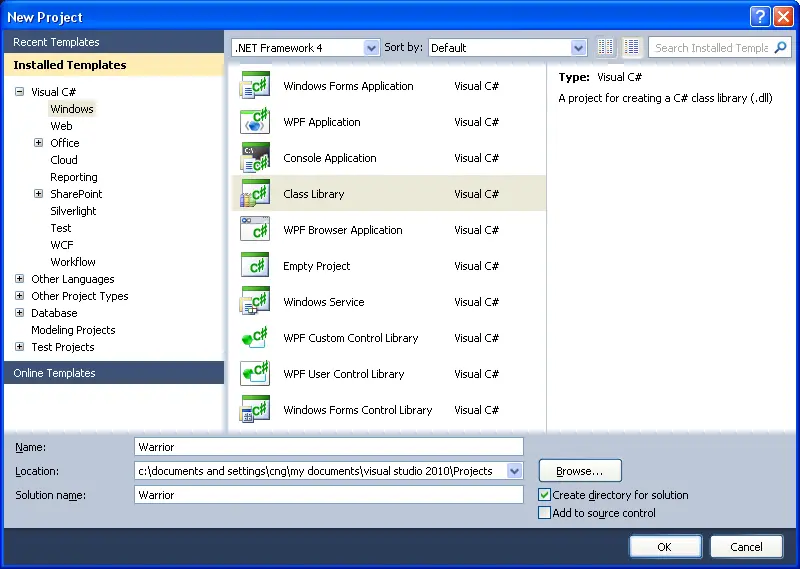Click the Cancel button
The image size is (800, 569).
746,547
